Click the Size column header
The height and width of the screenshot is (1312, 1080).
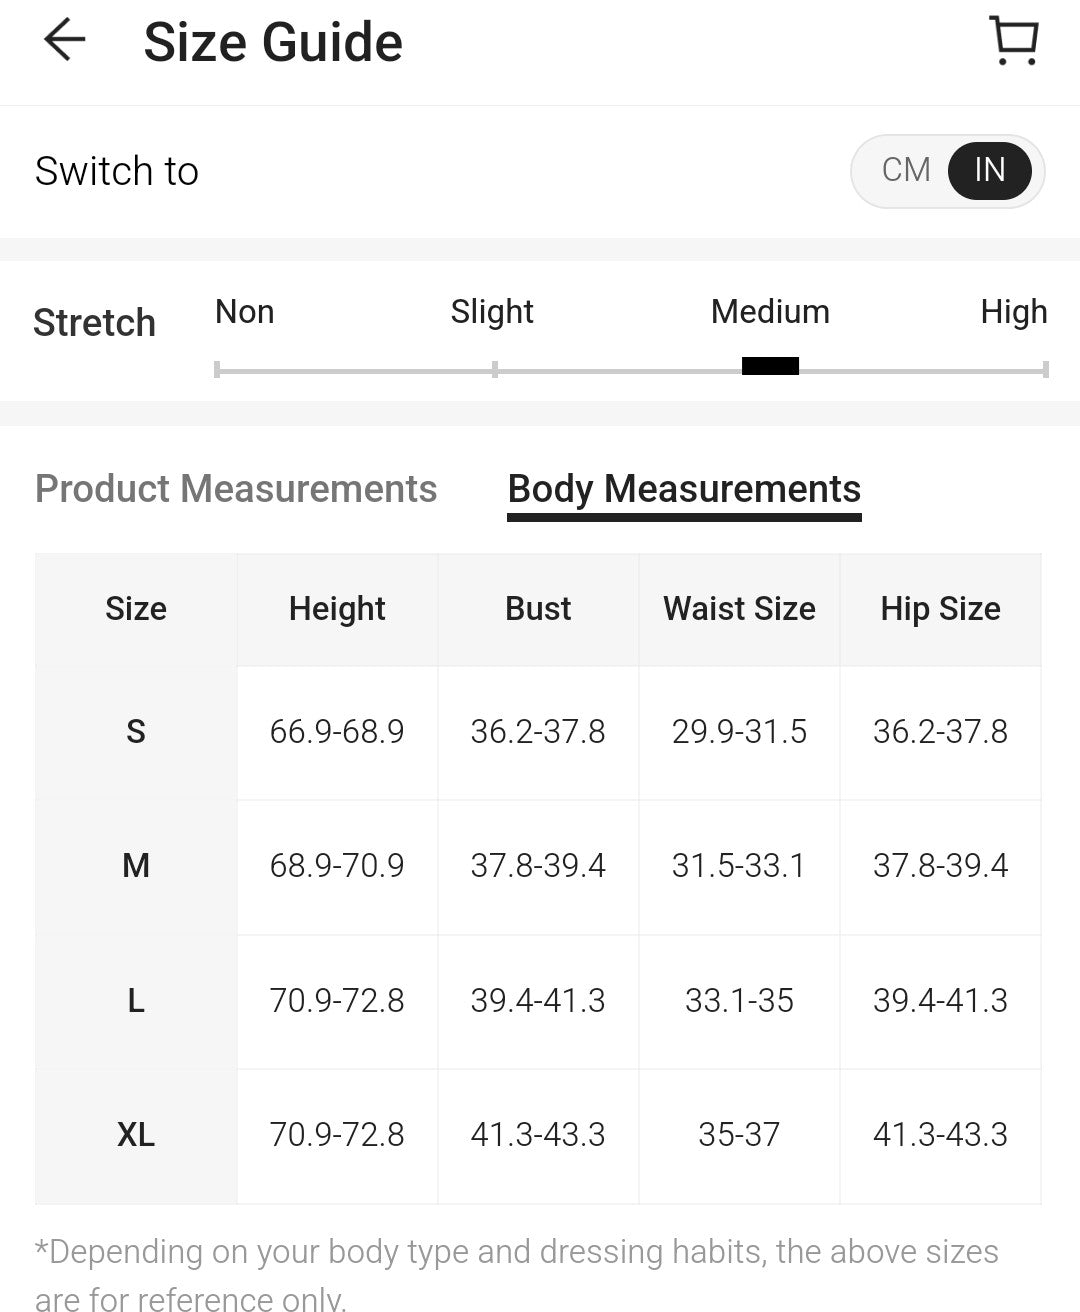pyautogui.click(x=136, y=609)
